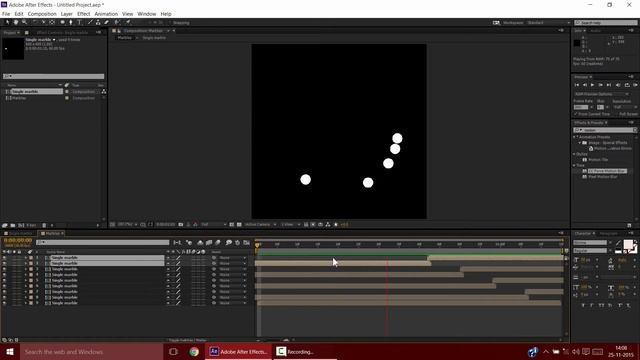
Task: Hide layer 5 using its eye icon
Action: (4, 280)
